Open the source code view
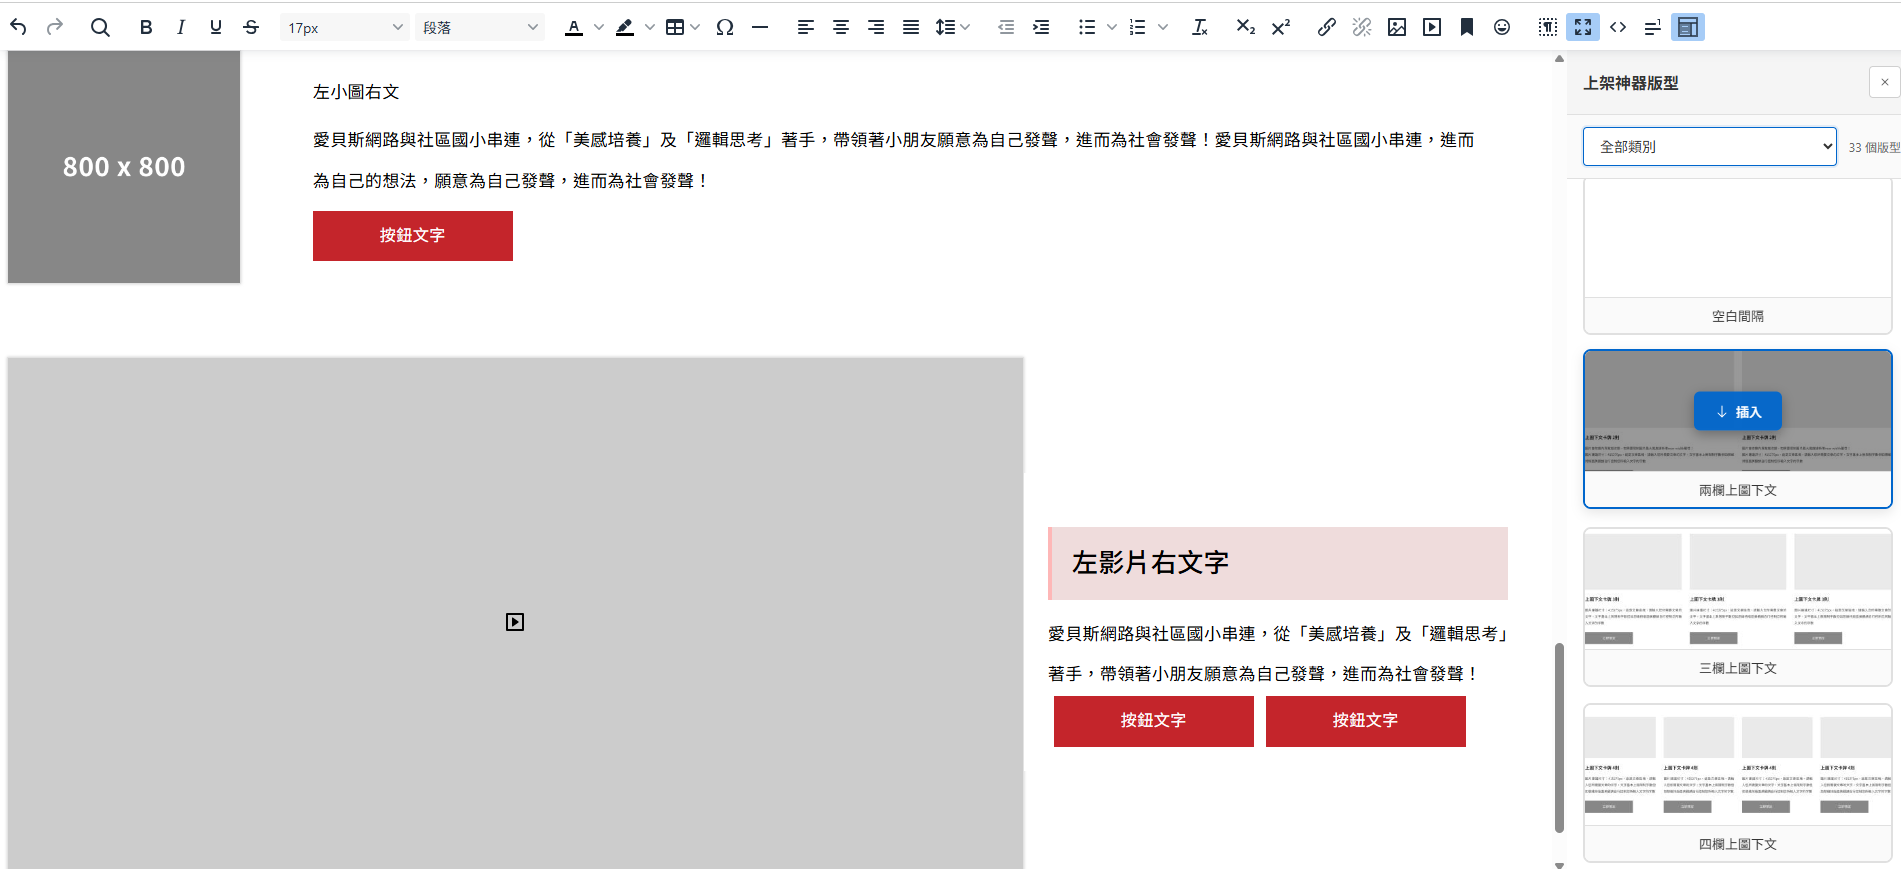Screen dimensions: 1901x869 point(1618,27)
